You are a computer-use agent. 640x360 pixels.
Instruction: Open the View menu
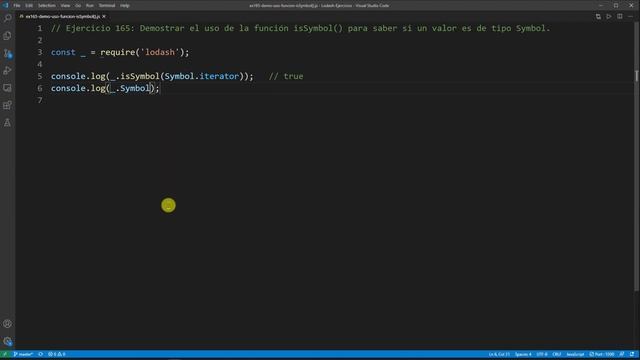point(65,6)
